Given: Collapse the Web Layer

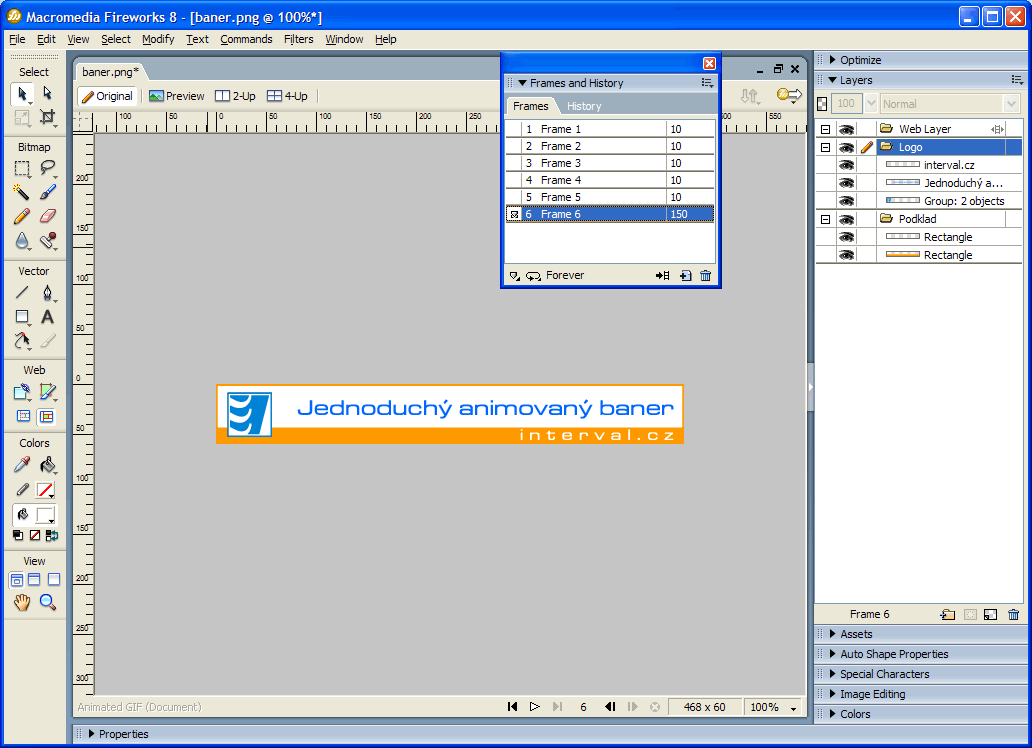Looking at the screenshot, I should pos(825,129).
